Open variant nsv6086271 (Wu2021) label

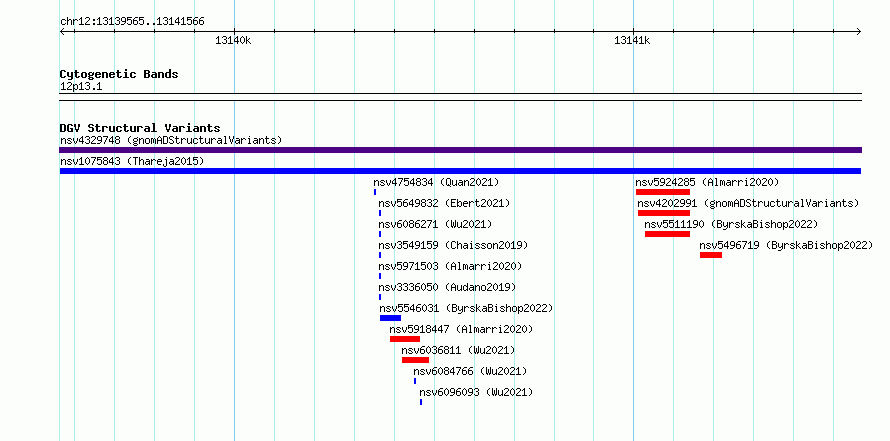tap(435, 224)
